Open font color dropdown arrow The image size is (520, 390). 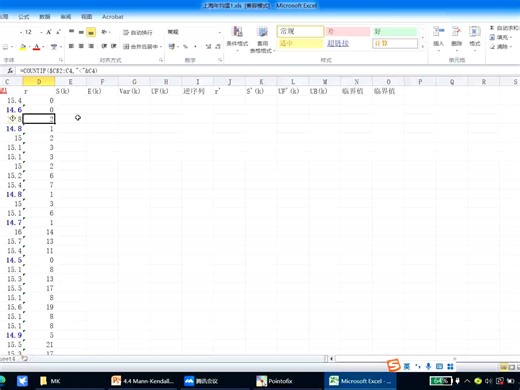tap(43, 47)
